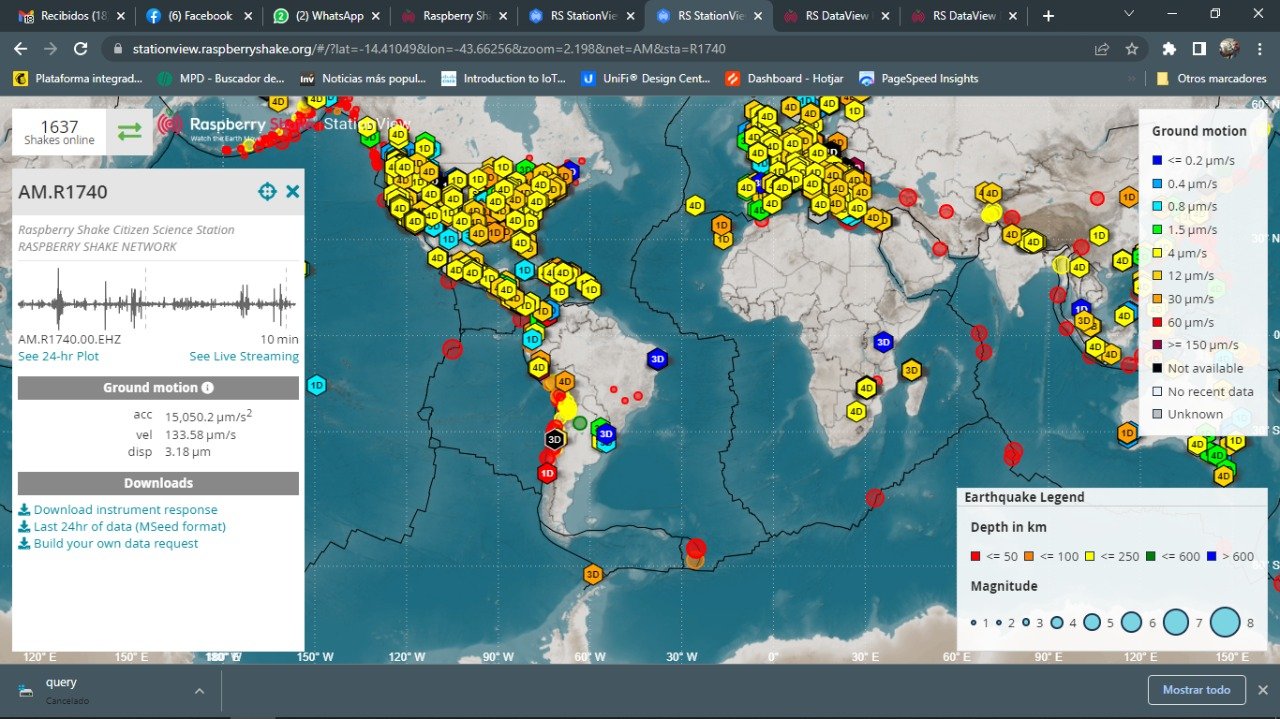Open the Otros marcadores folder
Viewport: 1280px width, 719px height.
click(x=1210, y=78)
